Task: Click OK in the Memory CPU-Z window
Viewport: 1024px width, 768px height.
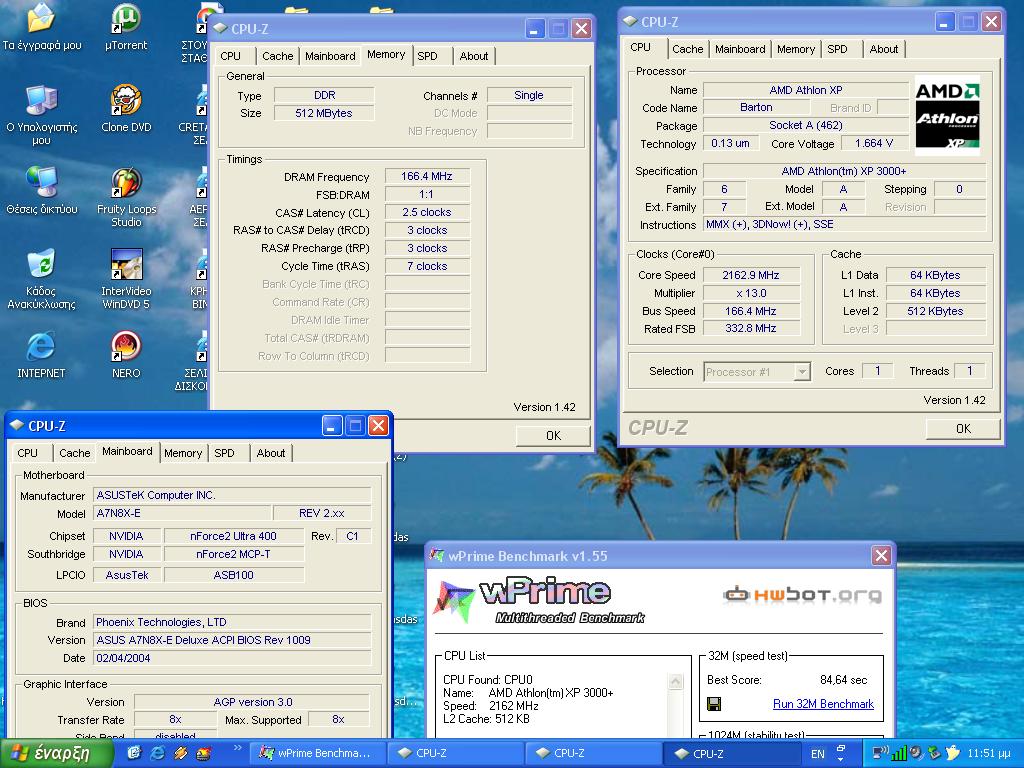Action: pyautogui.click(x=553, y=436)
